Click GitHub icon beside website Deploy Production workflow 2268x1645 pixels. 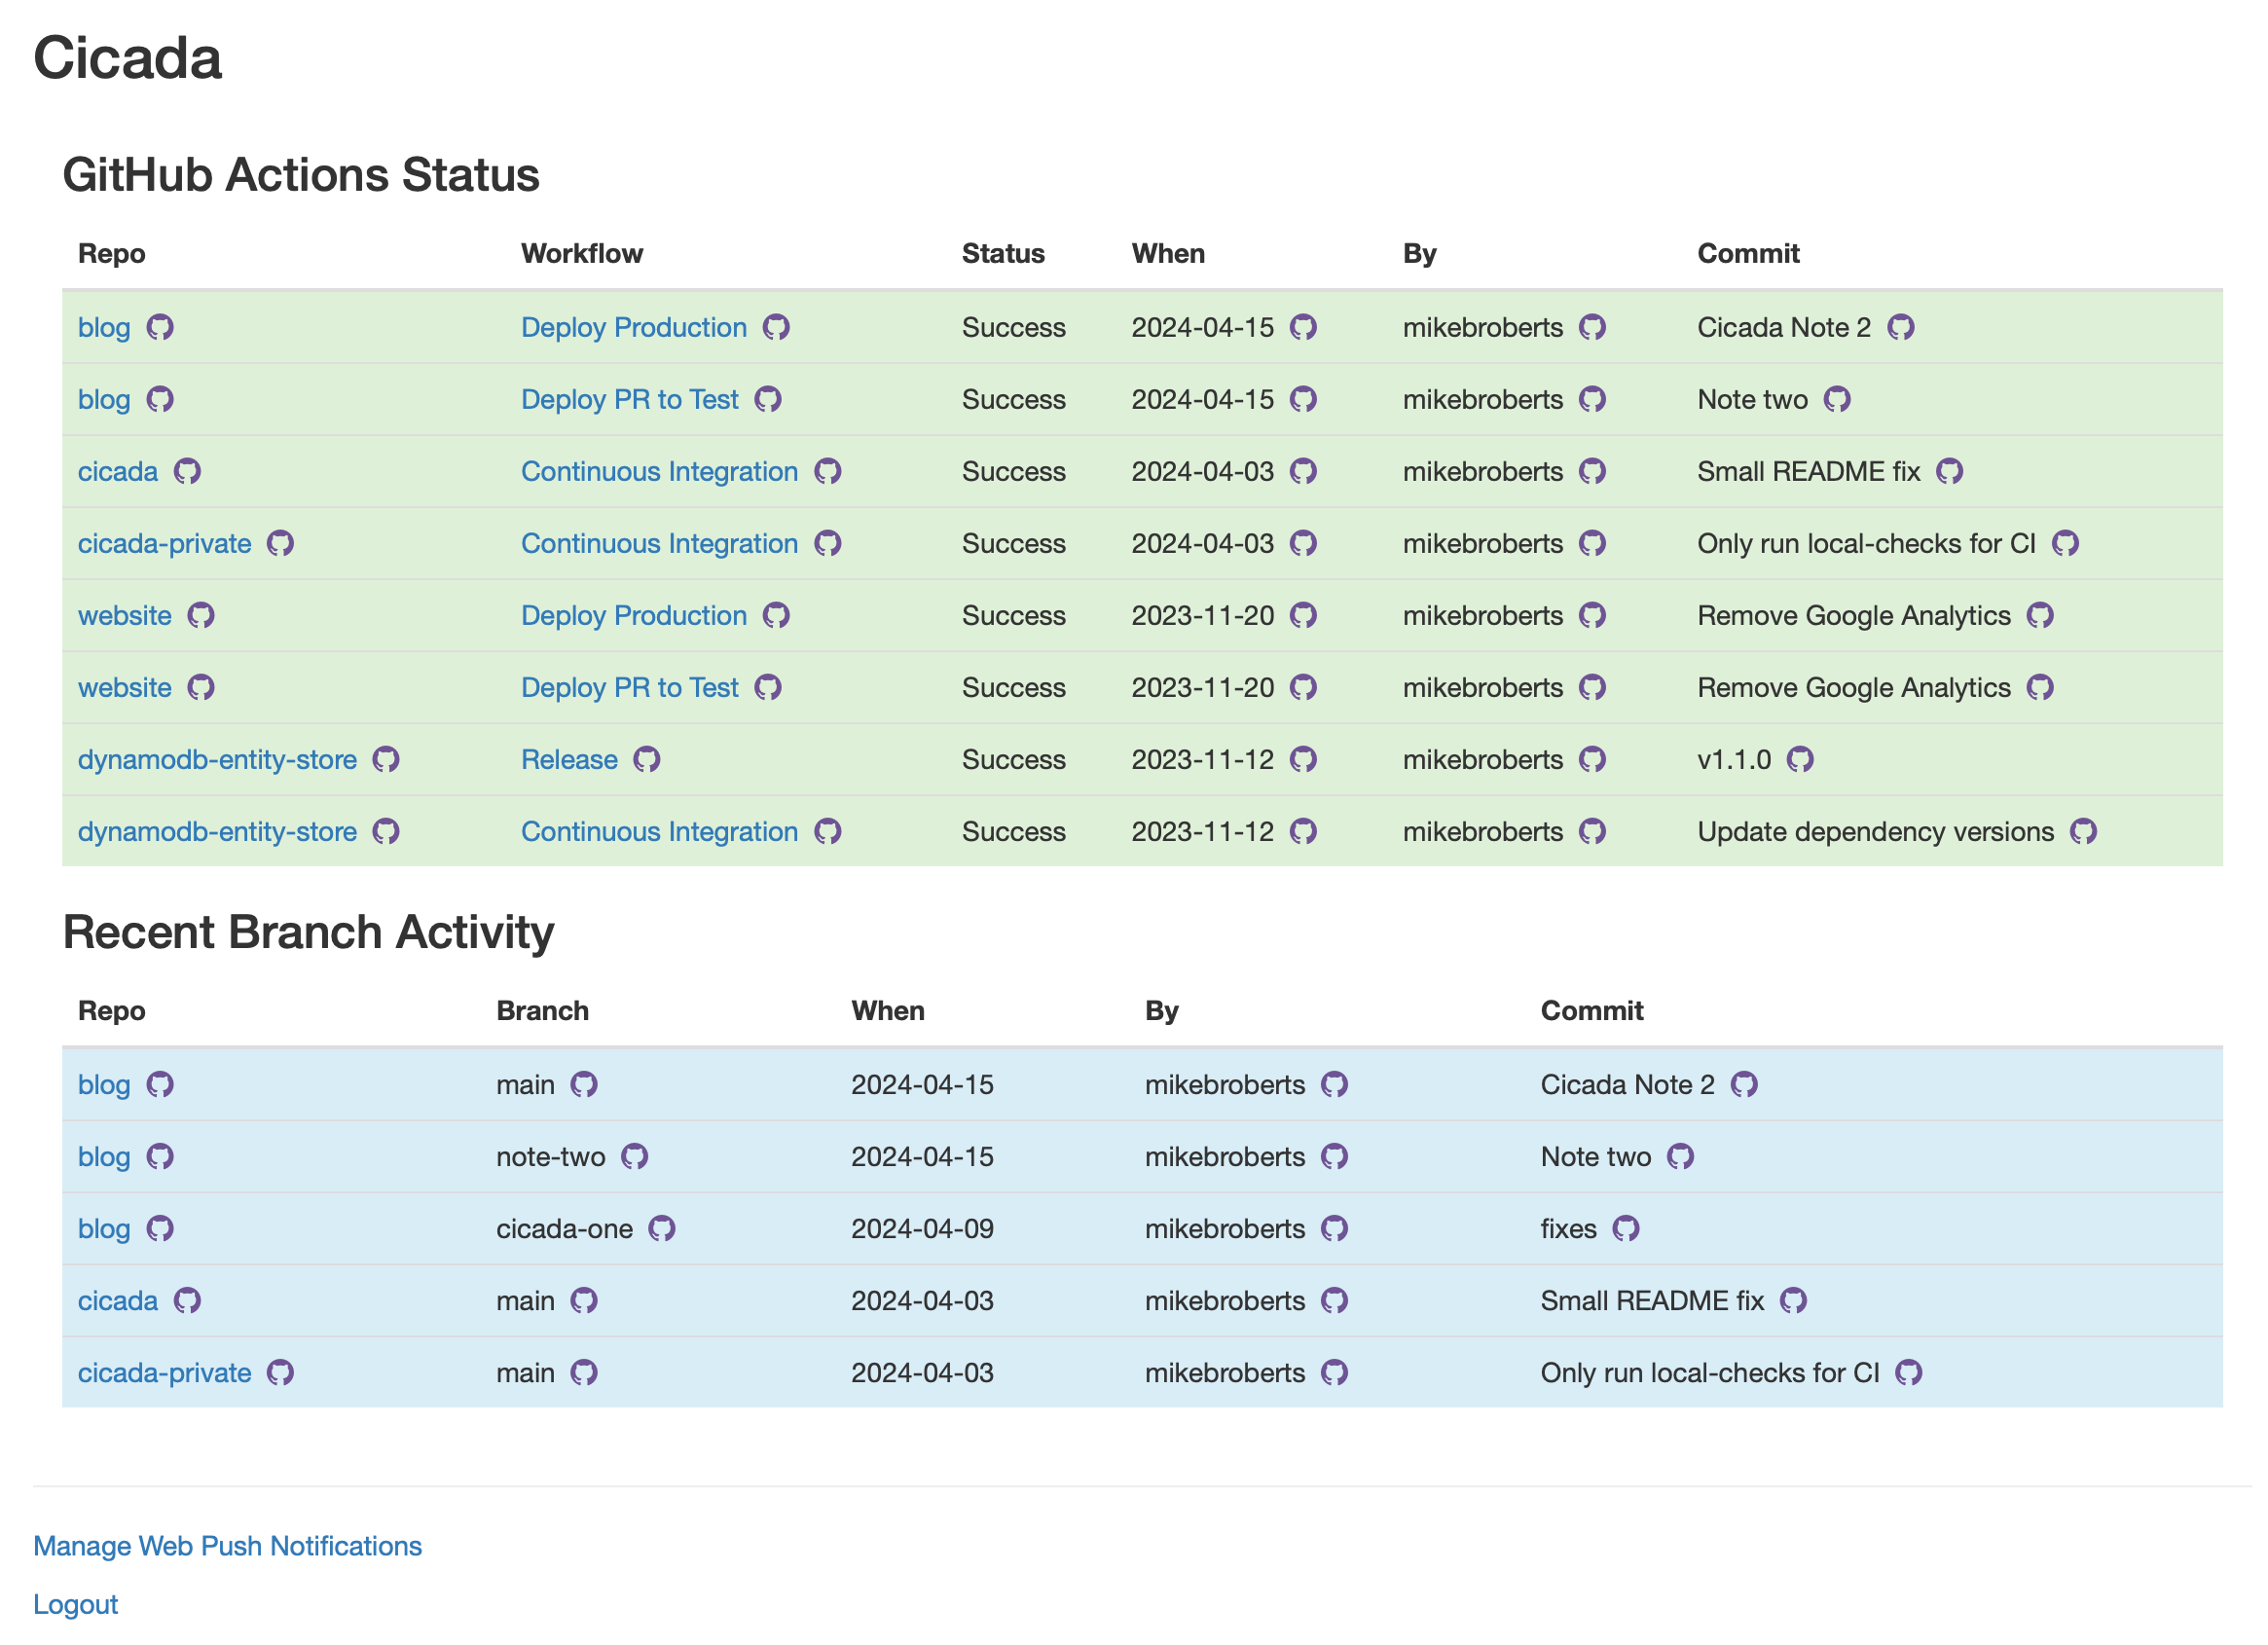[776, 615]
